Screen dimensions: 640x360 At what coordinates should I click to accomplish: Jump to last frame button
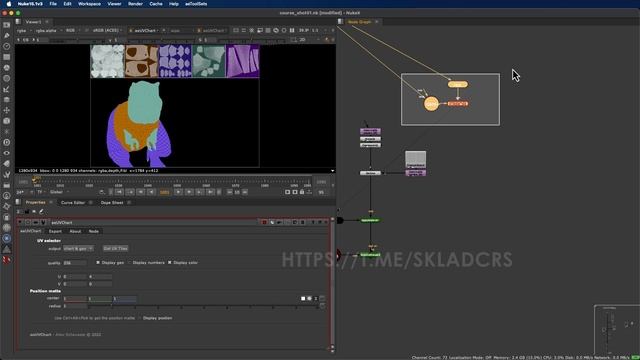click(x=211, y=192)
